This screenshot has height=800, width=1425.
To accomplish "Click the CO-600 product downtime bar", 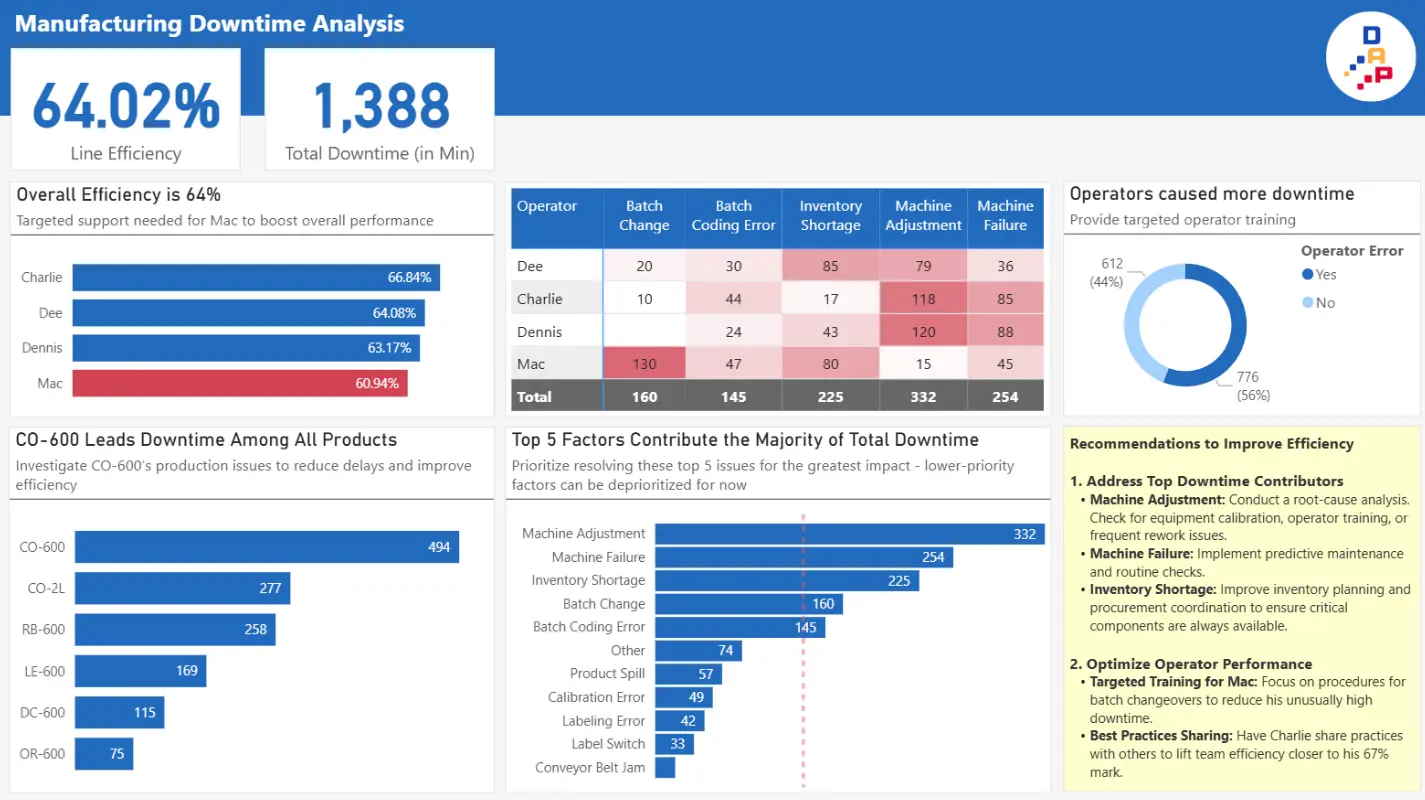I will [266, 547].
